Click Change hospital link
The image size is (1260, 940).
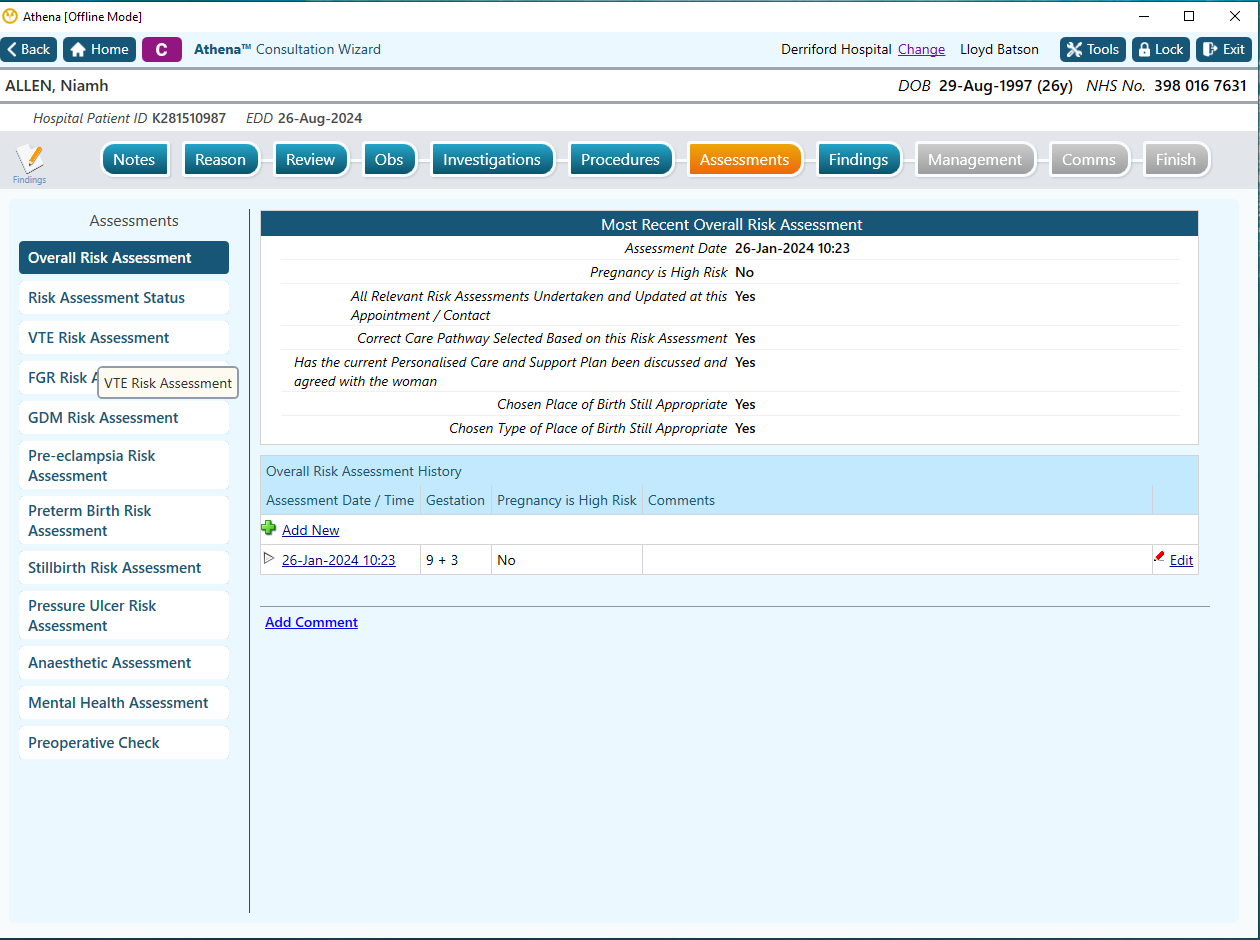(921, 49)
